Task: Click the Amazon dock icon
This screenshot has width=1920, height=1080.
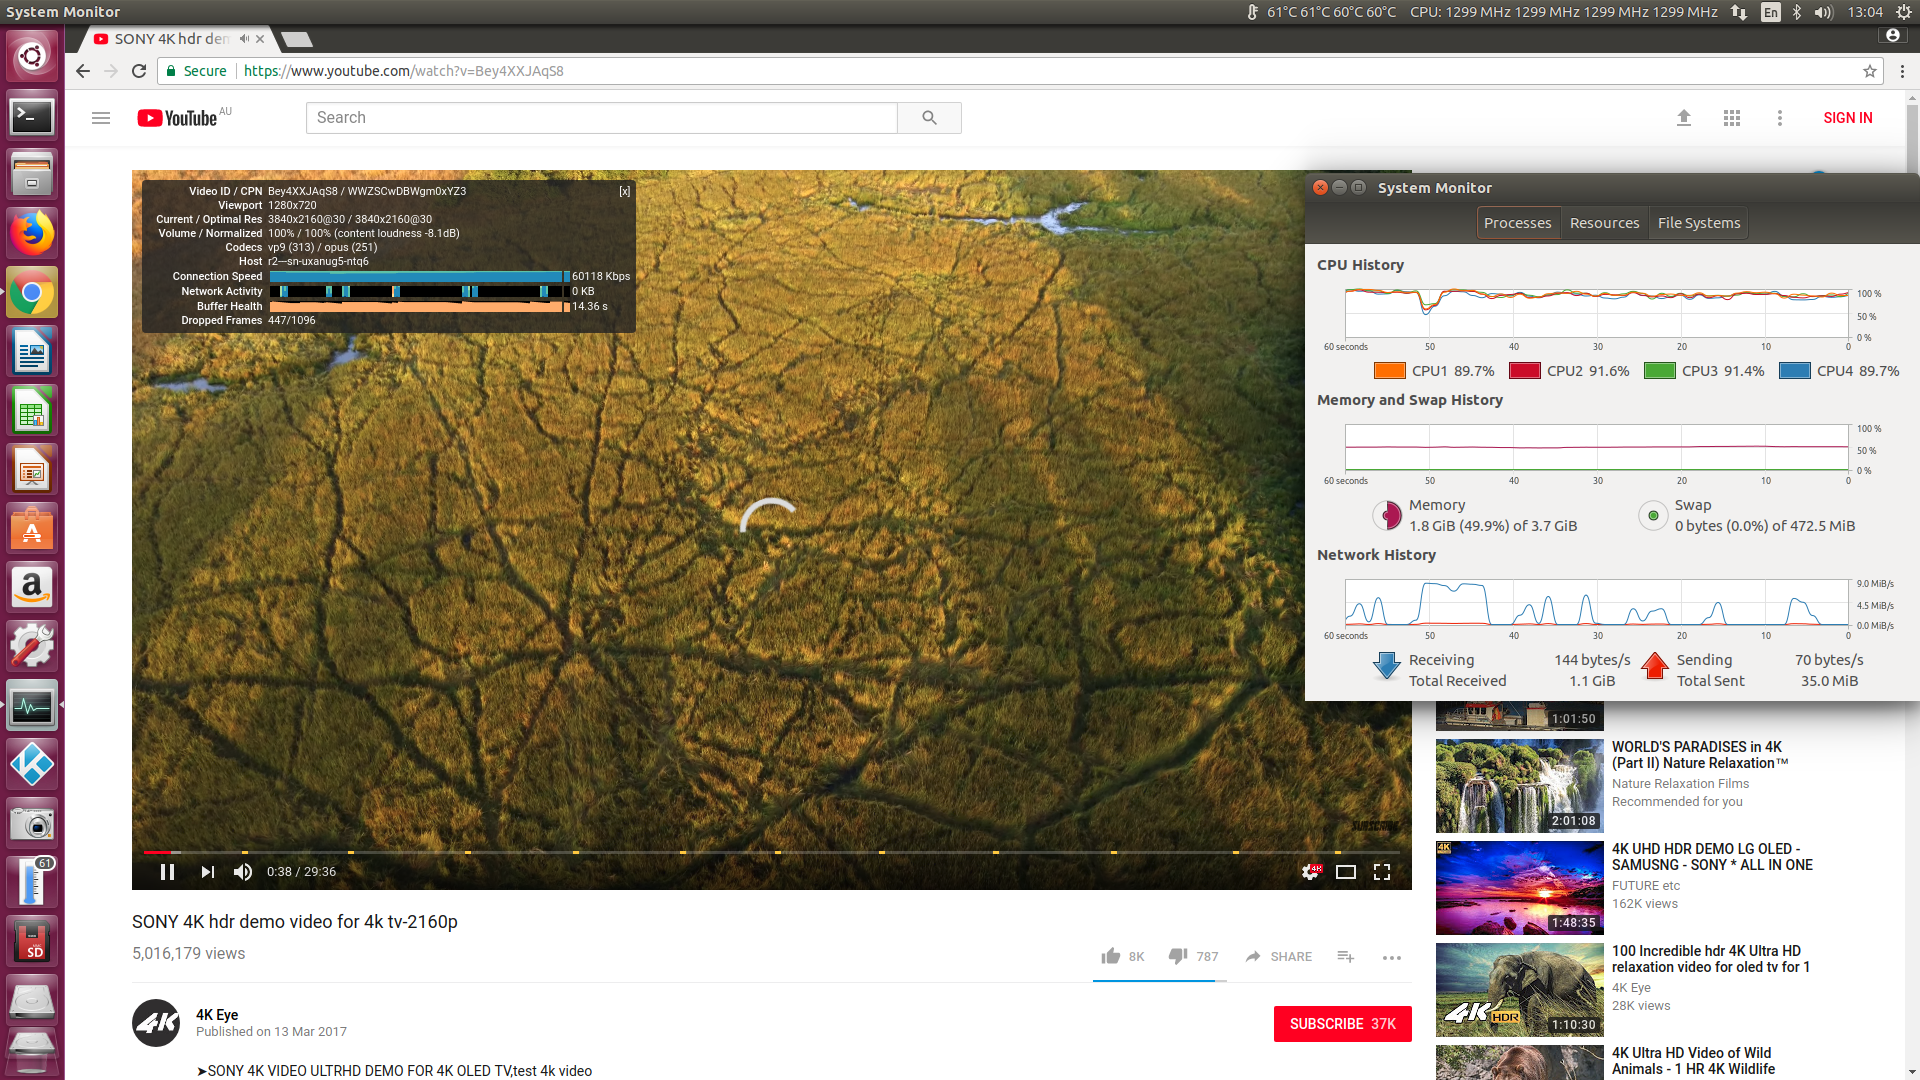Action: pos(32,588)
